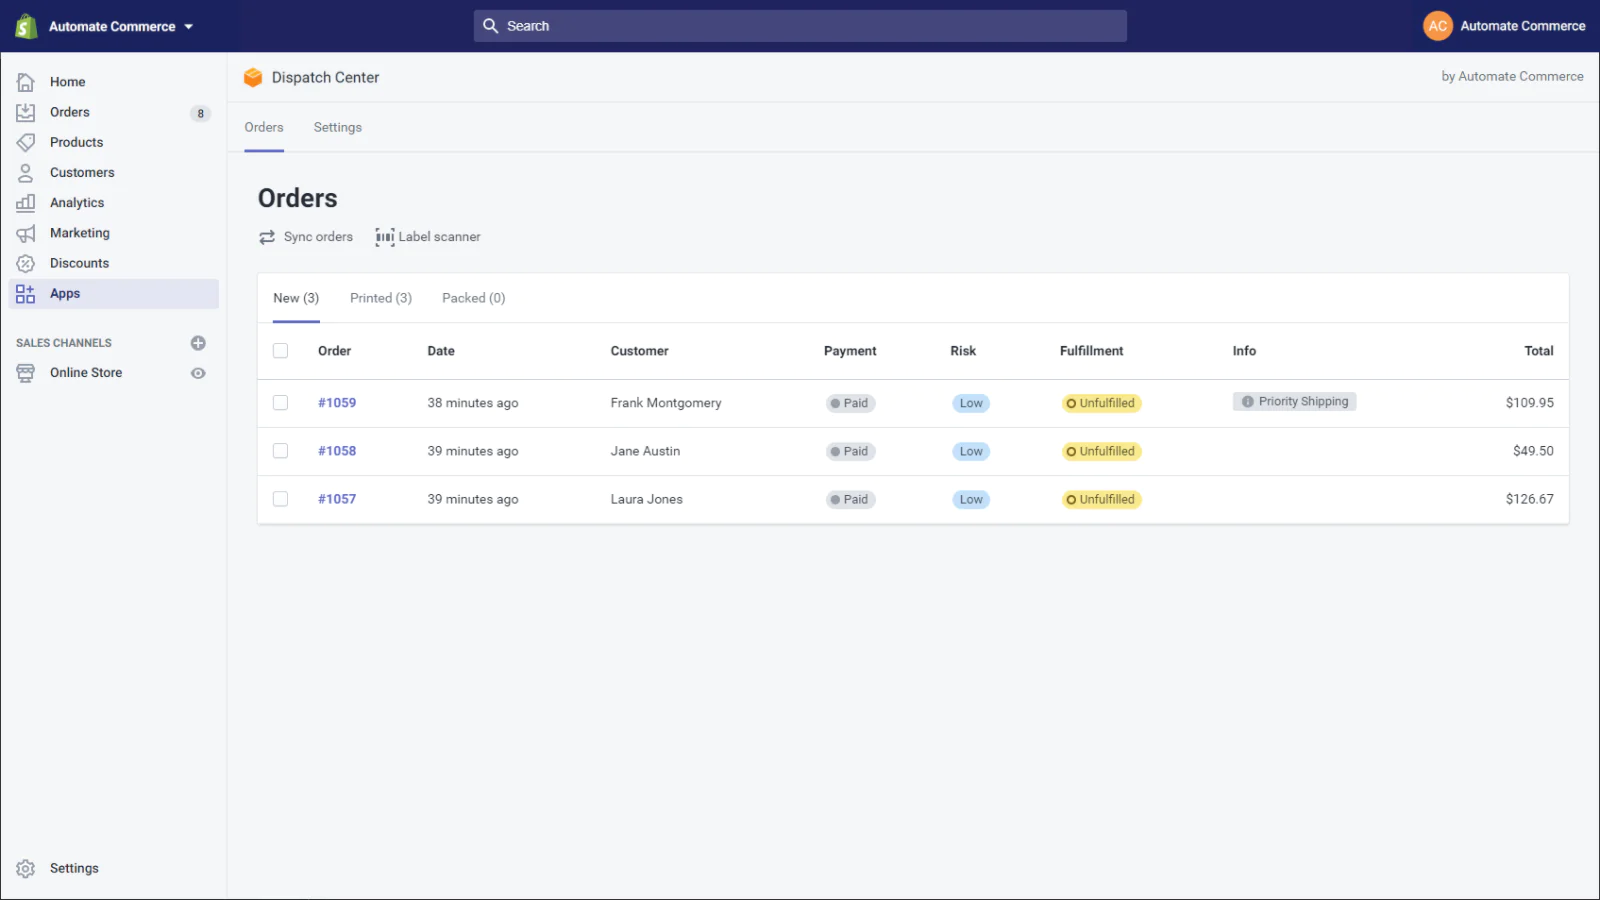Open the Dispatch Center package icon
Image resolution: width=1600 pixels, height=900 pixels.
click(253, 77)
